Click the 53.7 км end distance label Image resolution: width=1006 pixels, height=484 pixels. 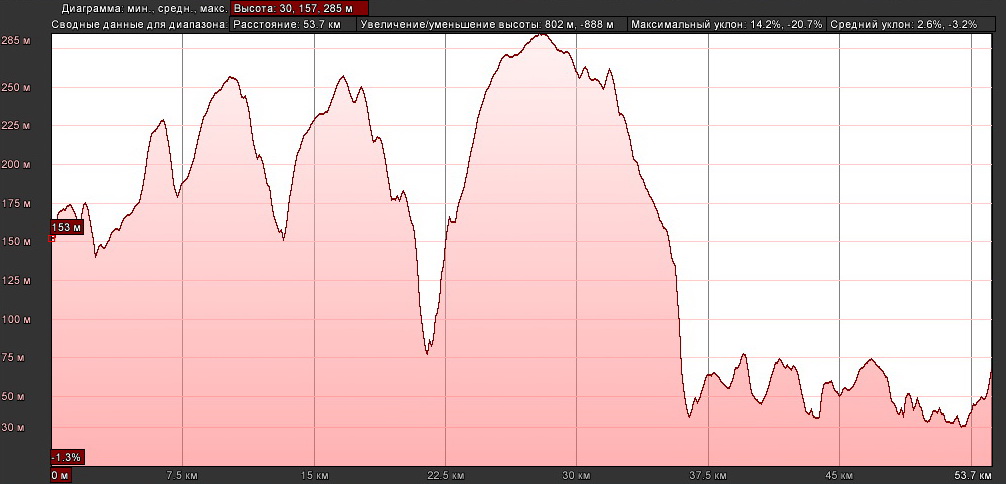click(x=972, y=475)
